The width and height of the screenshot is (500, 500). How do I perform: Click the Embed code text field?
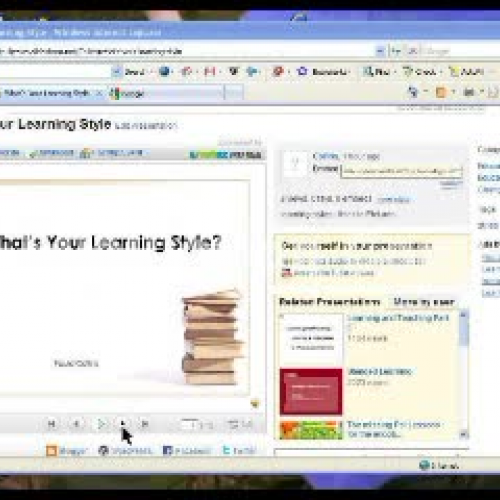point(401,171)
